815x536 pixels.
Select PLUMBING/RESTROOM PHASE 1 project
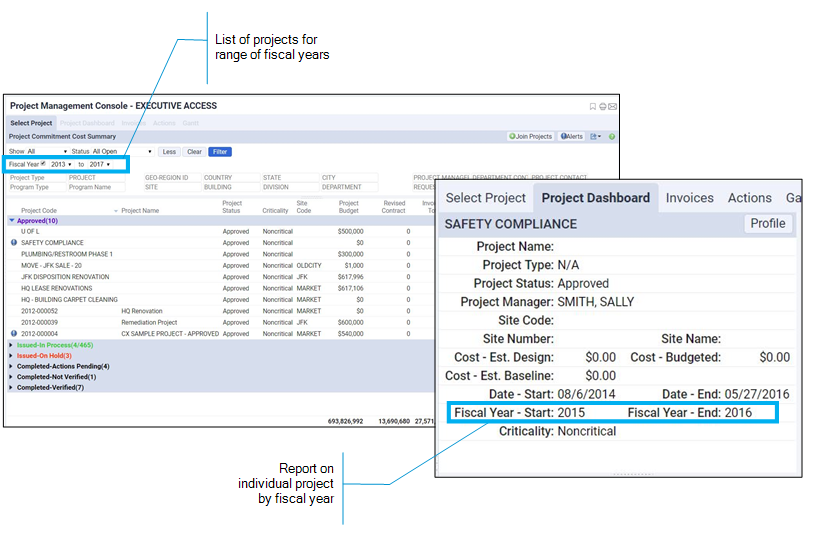(67, 254)
